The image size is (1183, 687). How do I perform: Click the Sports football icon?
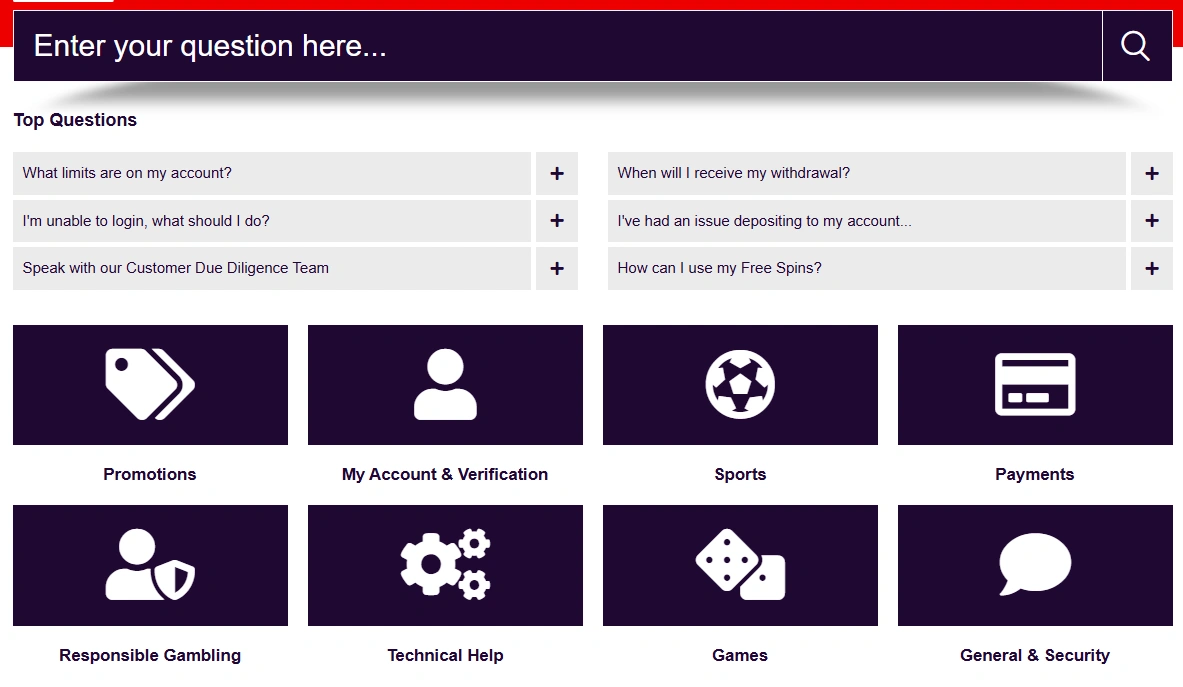pyautogui.click(x=740, y=385)
